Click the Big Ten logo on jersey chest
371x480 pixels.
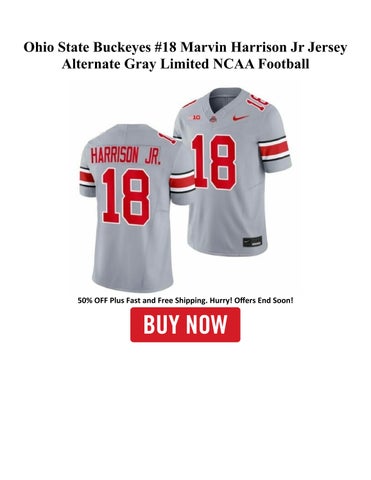(x=195, y=118)
